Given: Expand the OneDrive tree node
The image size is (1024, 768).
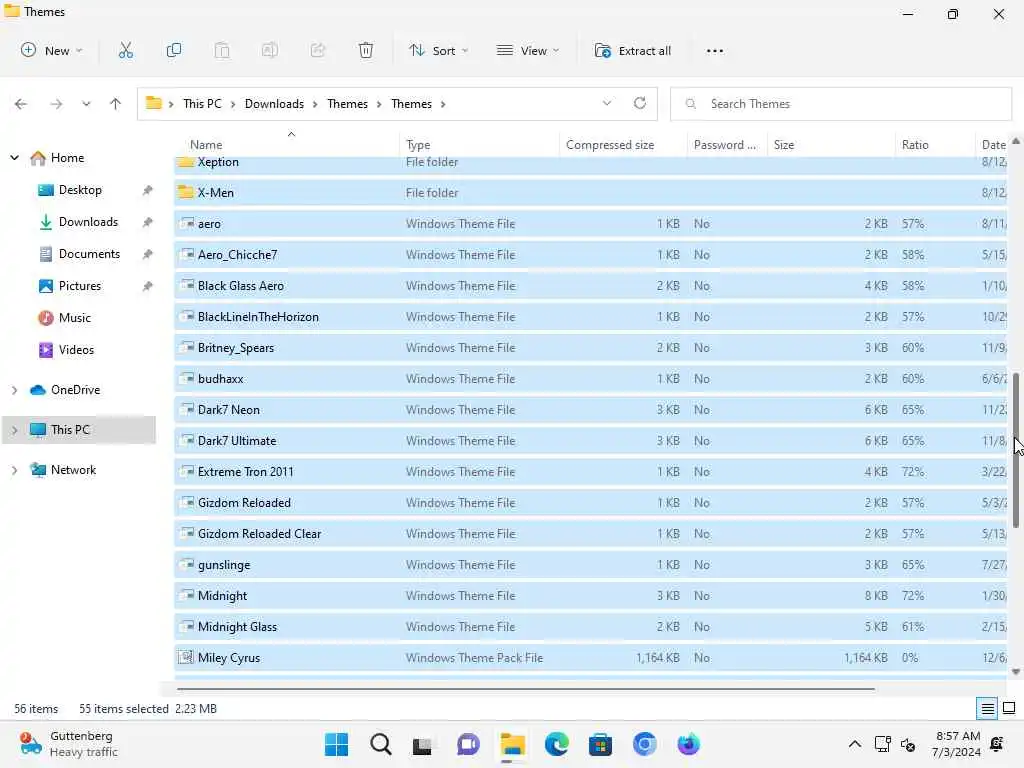Looking at the screenshot, I should pyautogui.click(x=14, y=390).
